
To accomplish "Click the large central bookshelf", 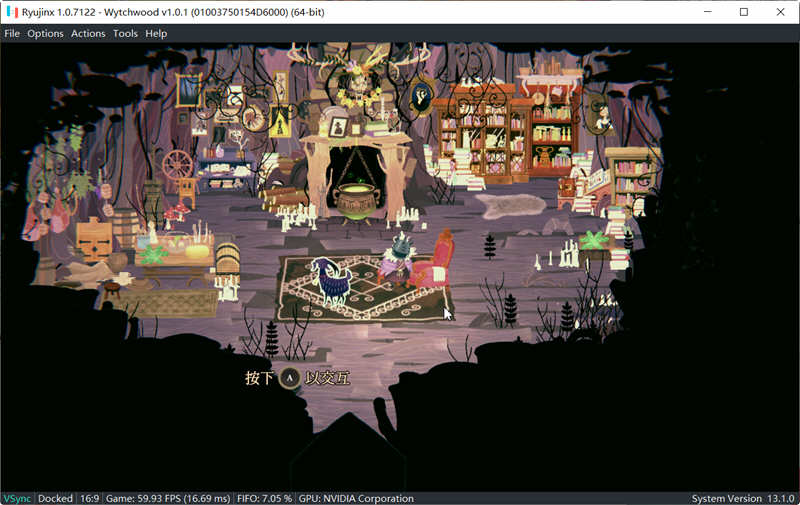I will (483, 136).
